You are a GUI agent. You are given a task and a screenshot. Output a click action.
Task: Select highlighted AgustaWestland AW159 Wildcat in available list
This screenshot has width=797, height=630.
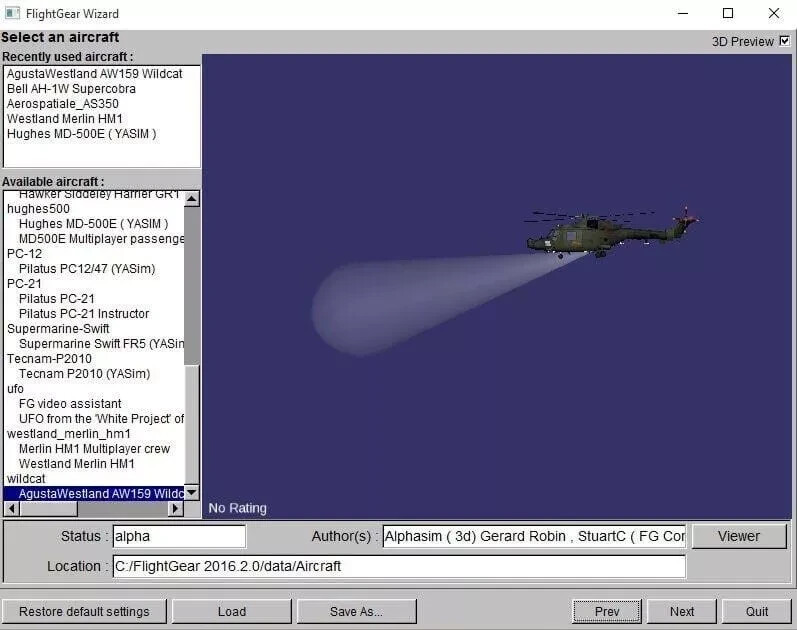(94, 494)
